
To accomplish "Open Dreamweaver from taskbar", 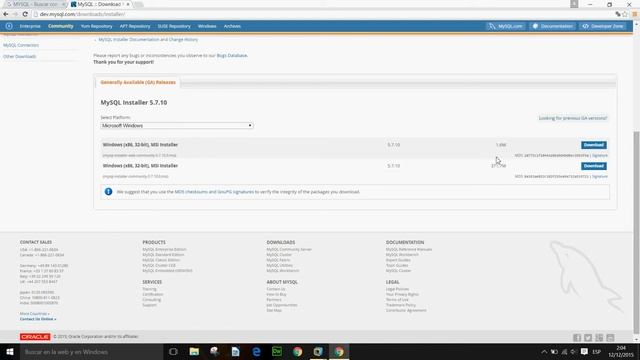I will point(277,351).
